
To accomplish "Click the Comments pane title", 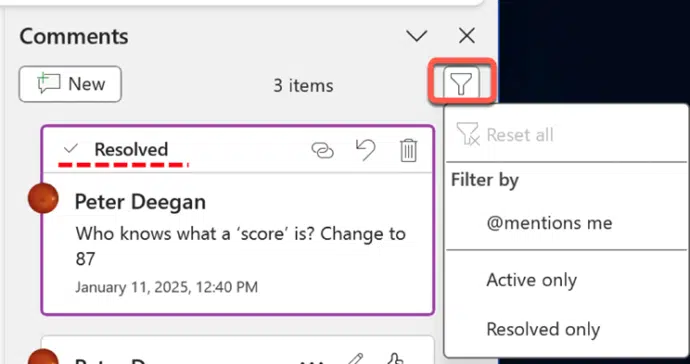I will point(74,36).
